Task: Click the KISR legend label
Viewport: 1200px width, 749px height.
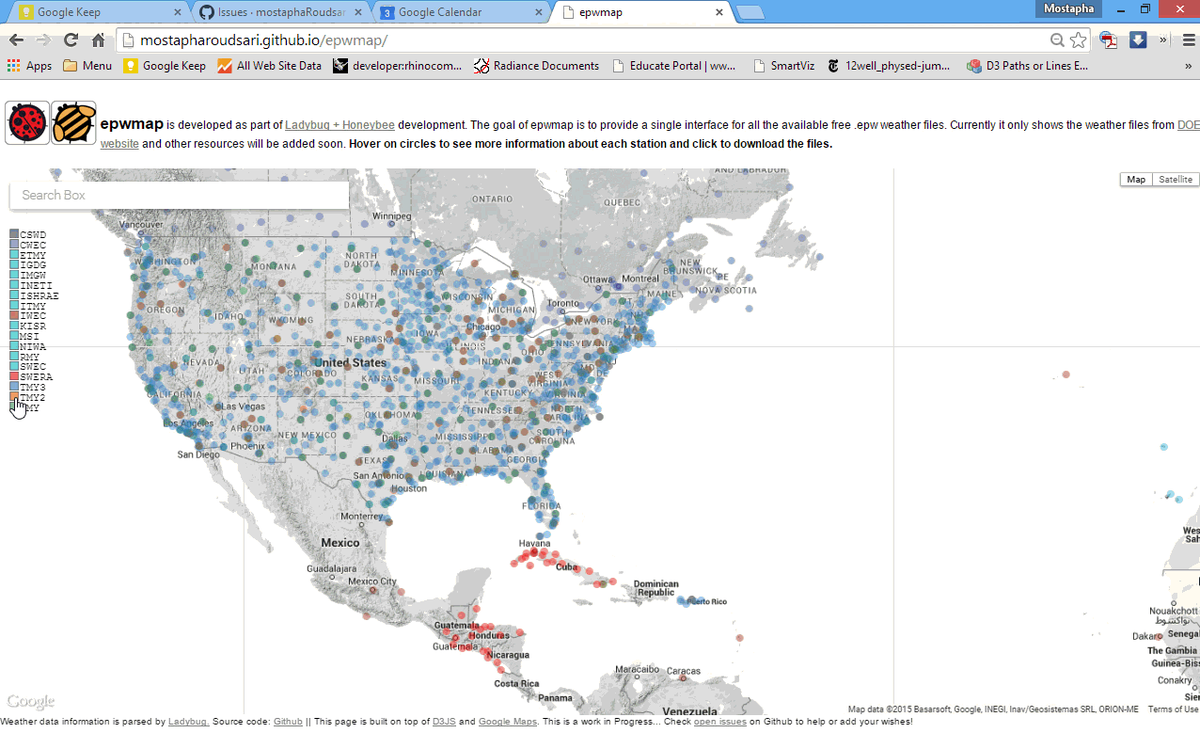Action: [x=33, y=326]
